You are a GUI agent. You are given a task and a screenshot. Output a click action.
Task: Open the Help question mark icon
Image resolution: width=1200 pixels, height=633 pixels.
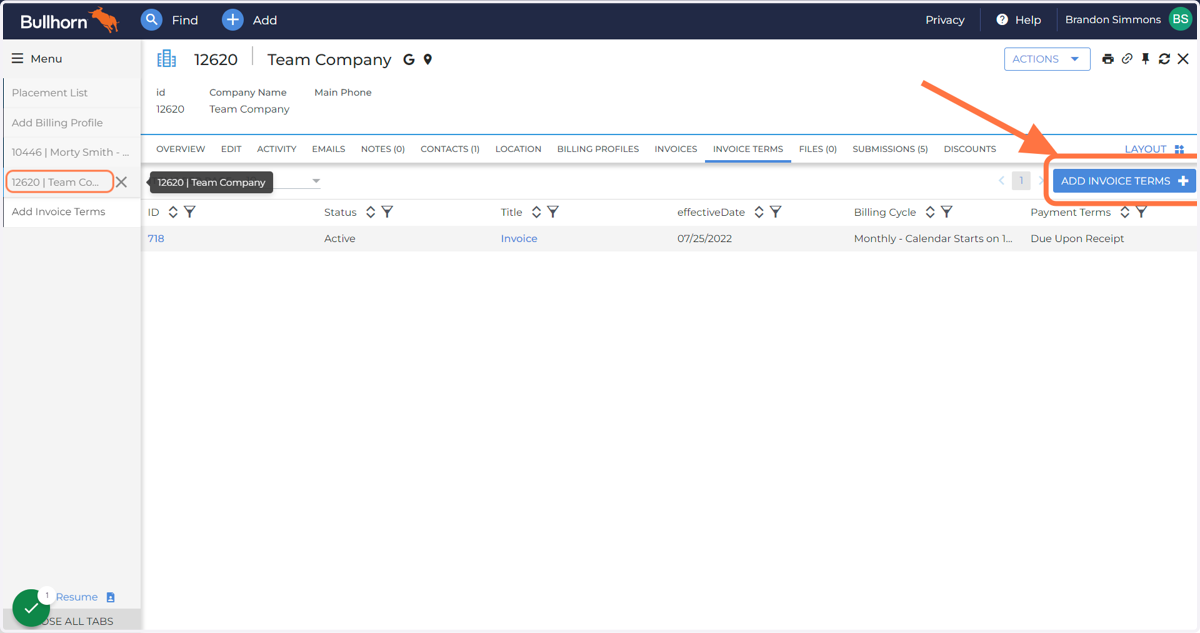[1002, 20]
